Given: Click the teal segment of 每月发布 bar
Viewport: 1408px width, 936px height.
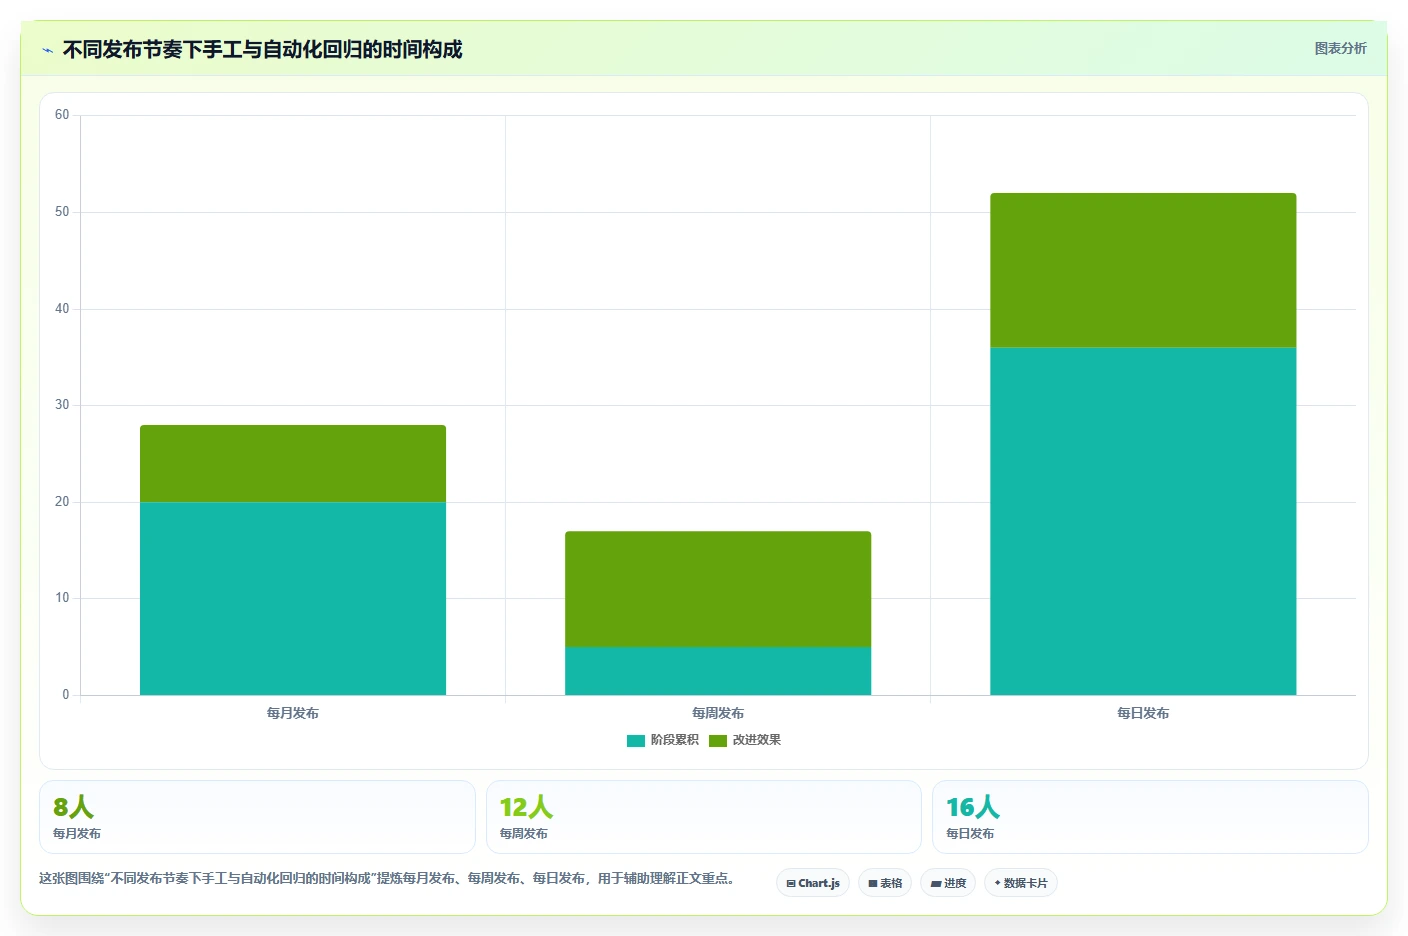Looking at the screenshot, I should 293,598.
